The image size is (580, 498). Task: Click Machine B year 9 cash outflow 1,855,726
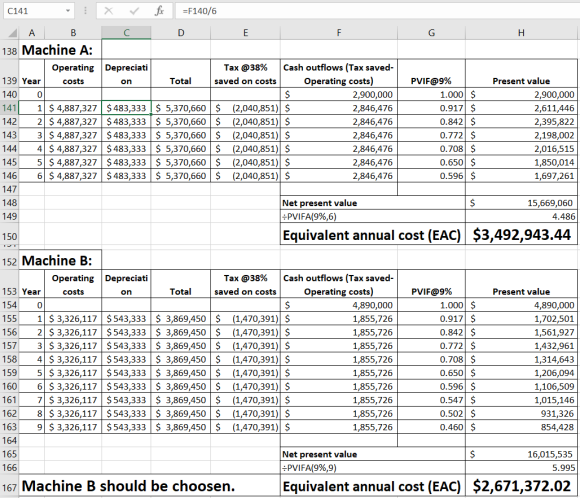(x=339, y=427)
